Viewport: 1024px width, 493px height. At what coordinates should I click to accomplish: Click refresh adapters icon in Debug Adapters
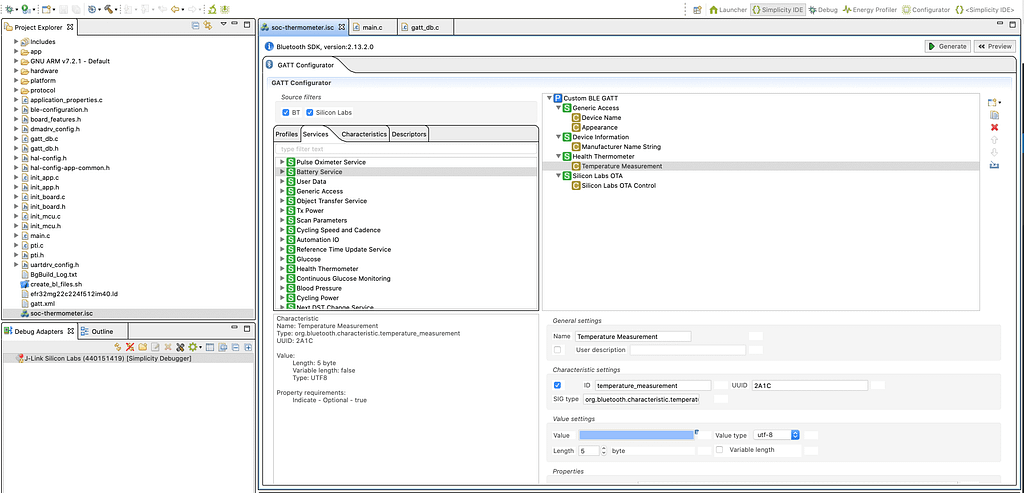pyautogui.click(x=118, y=347)
